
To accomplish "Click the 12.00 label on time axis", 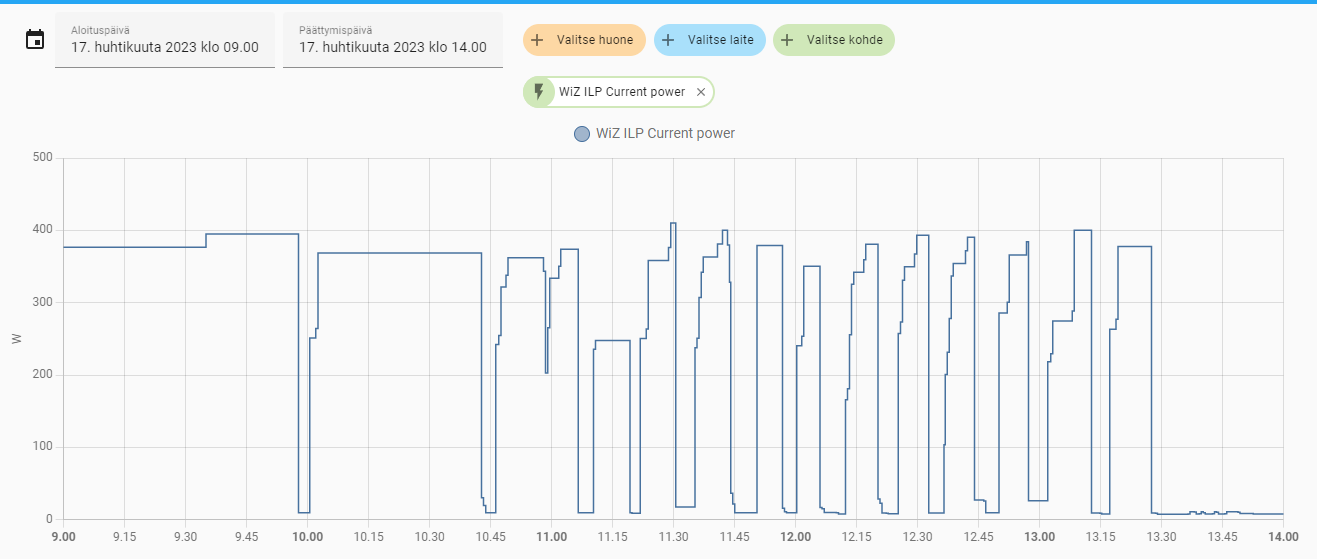I will 796,537.
